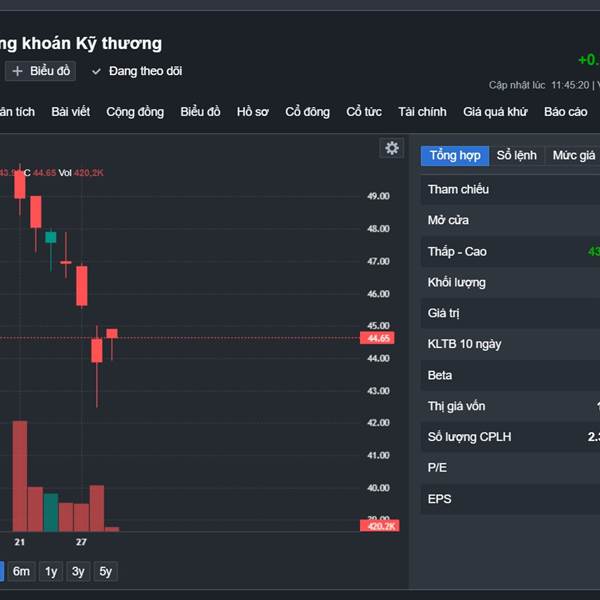Set chart range to 6m
Screen dimensions: 600x600
21,571
